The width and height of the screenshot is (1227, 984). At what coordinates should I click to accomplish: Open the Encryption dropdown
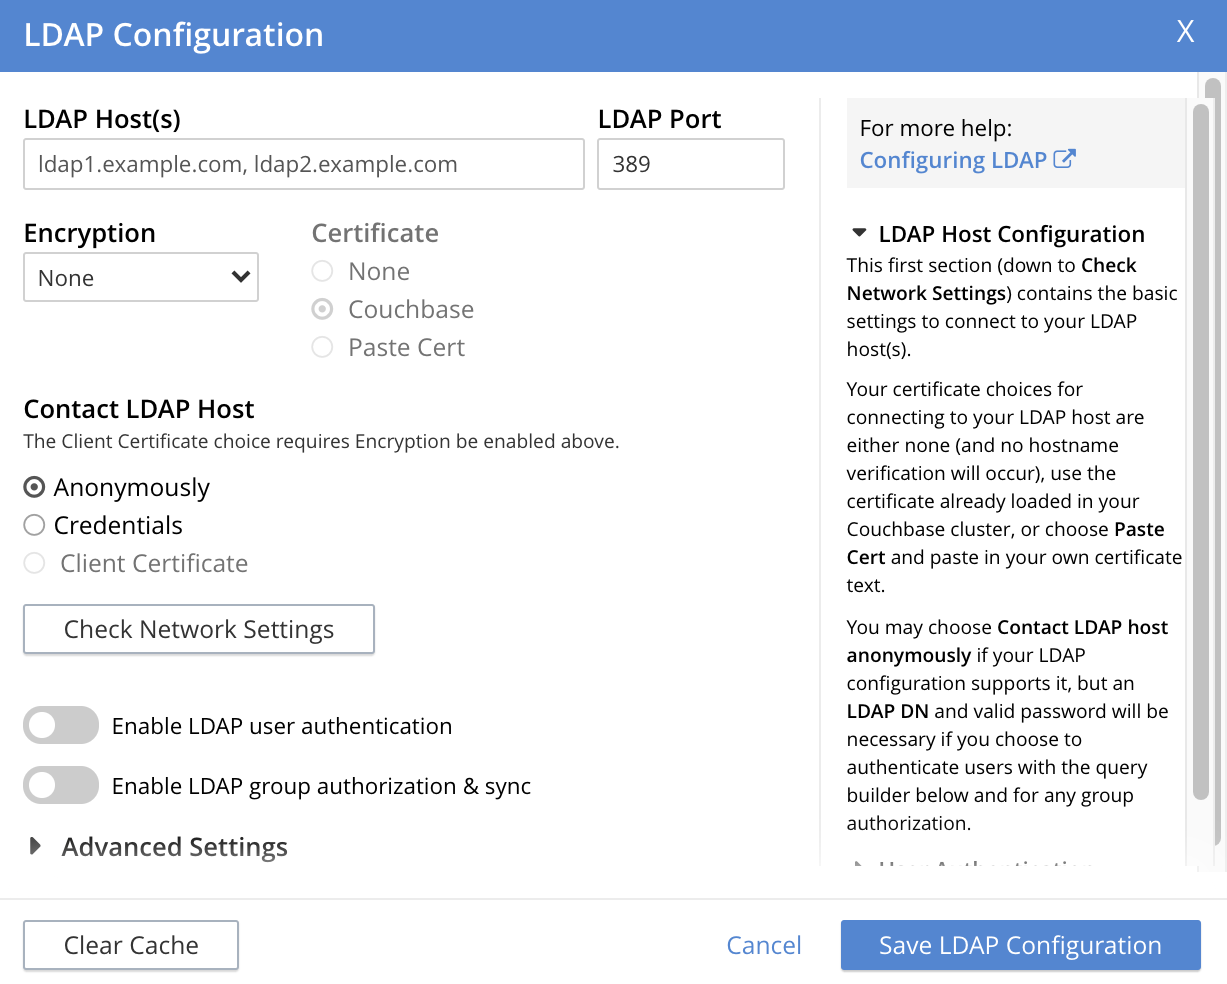[141, 277]
